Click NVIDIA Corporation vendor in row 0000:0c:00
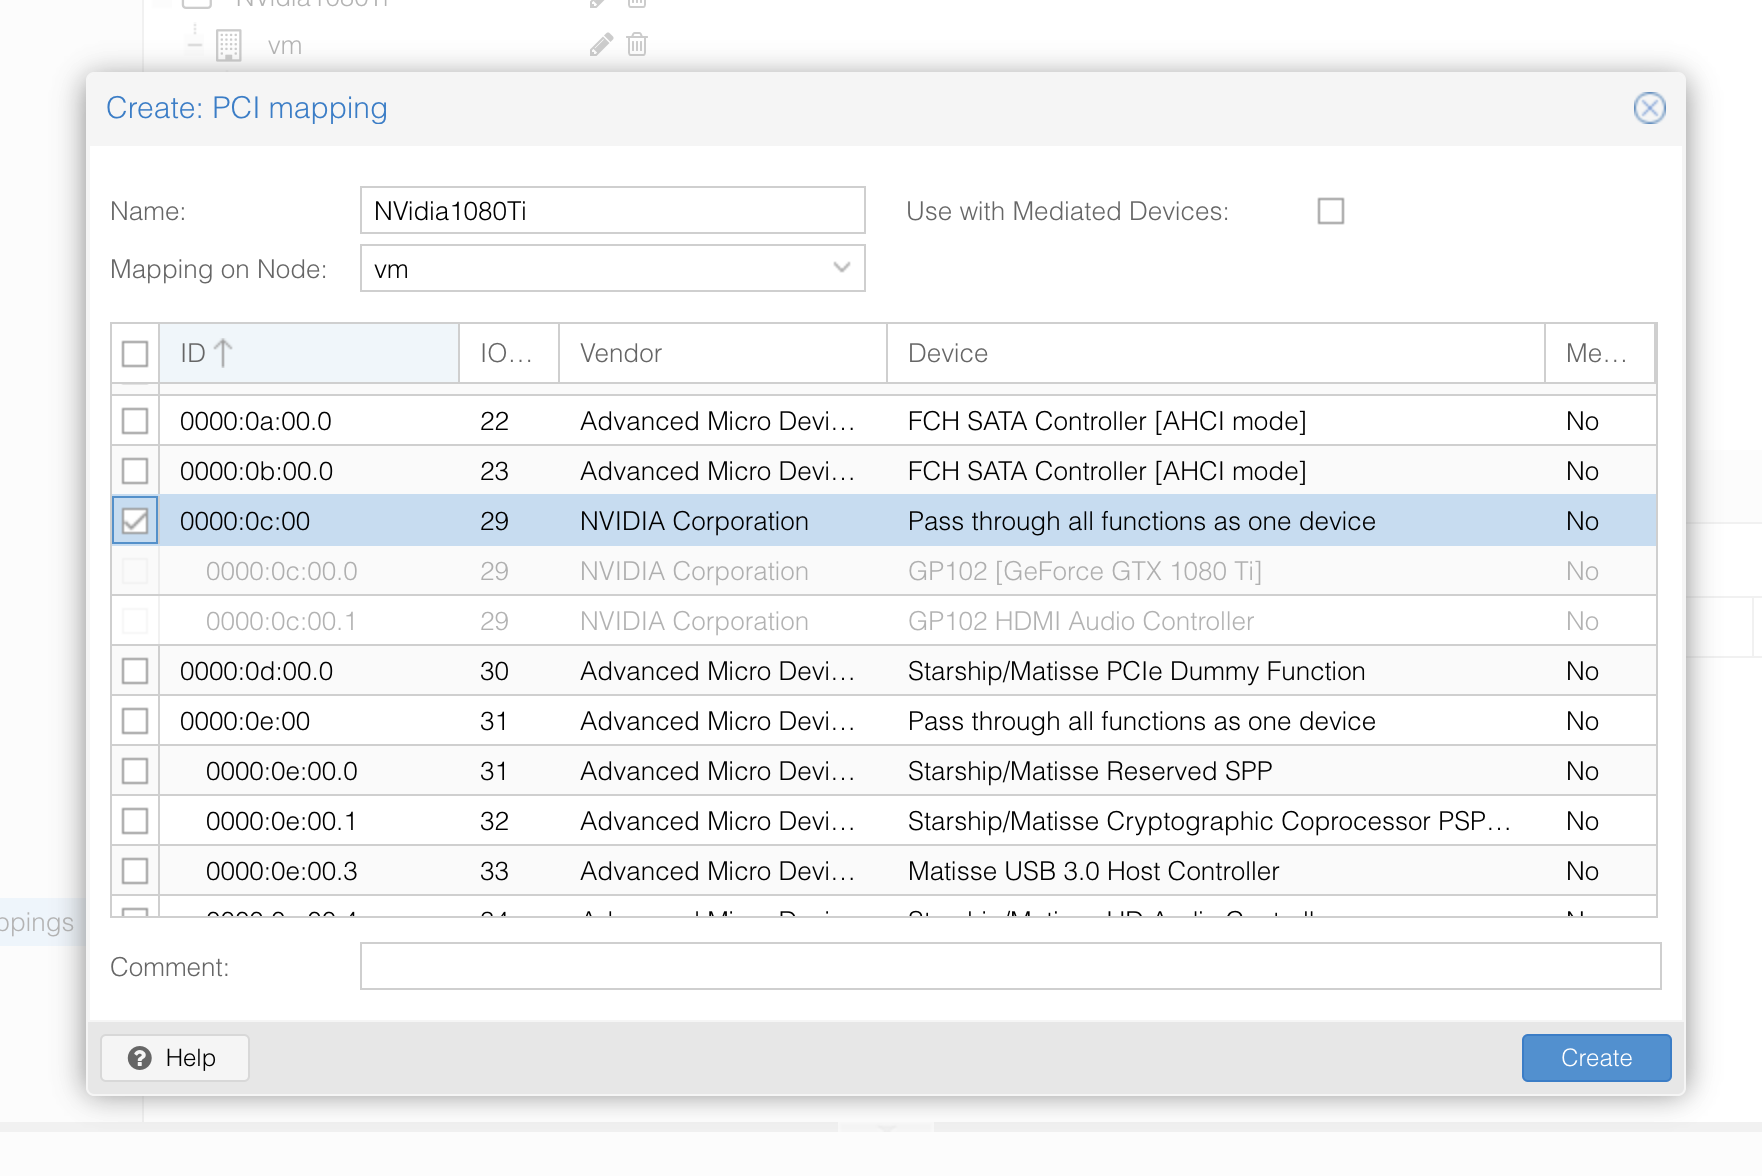Viewport: 1762px width, 1176px height. click(x=694, y=521)
